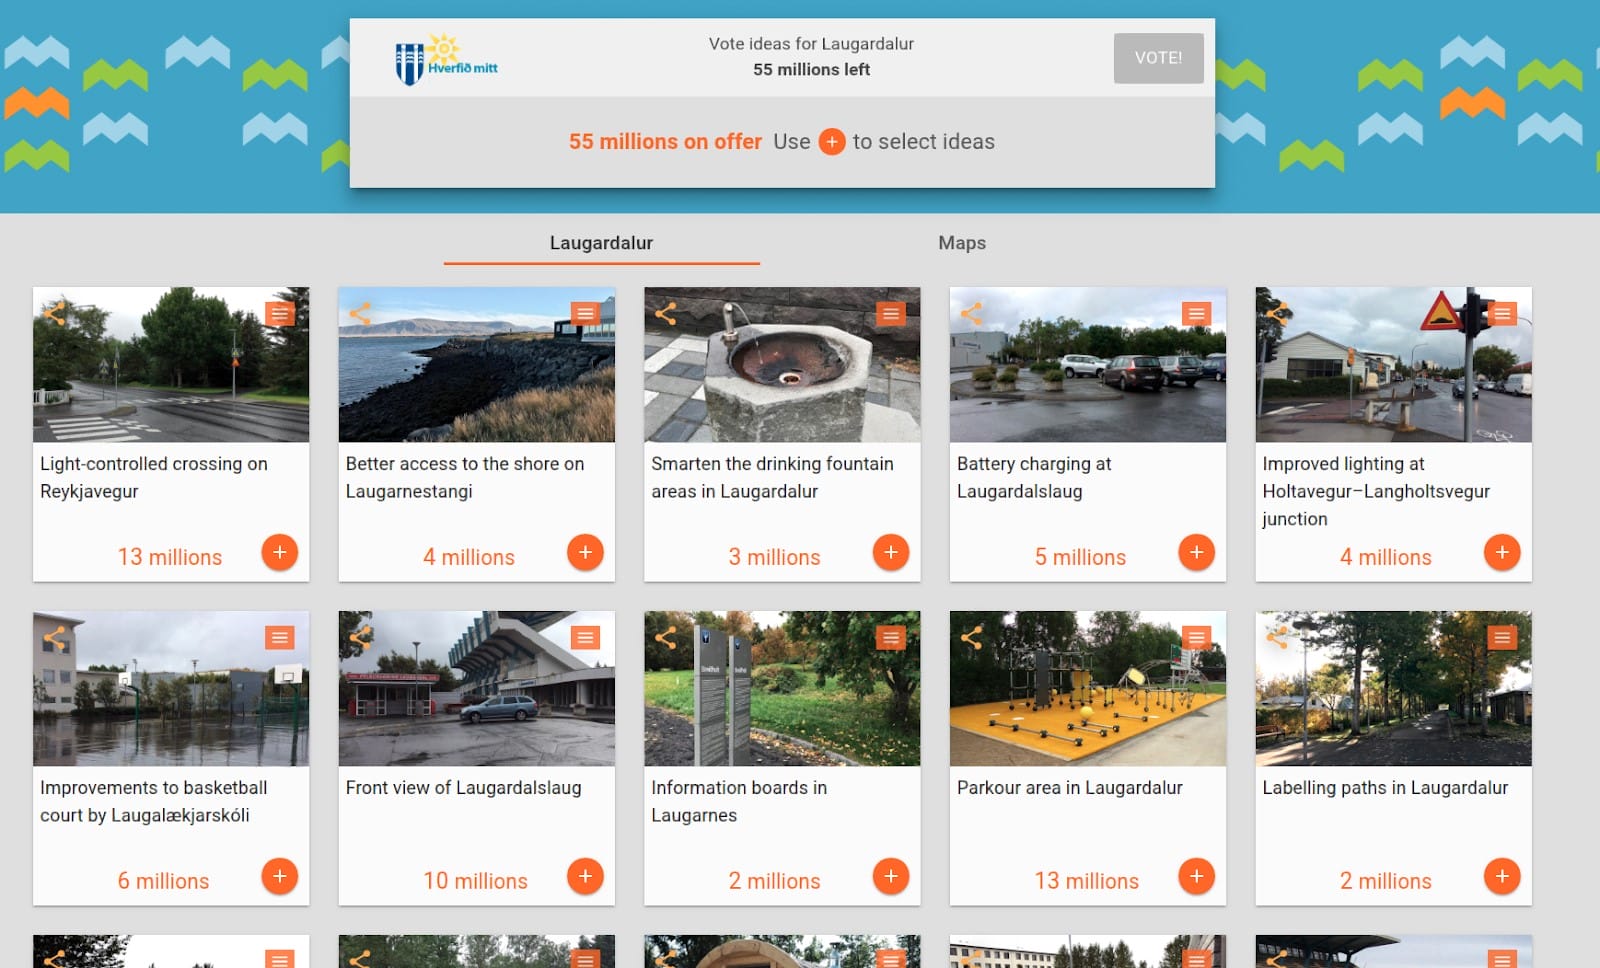
Task: Share the drinking fountain idea
Action: pyautogui.click(x=666, y=314)
